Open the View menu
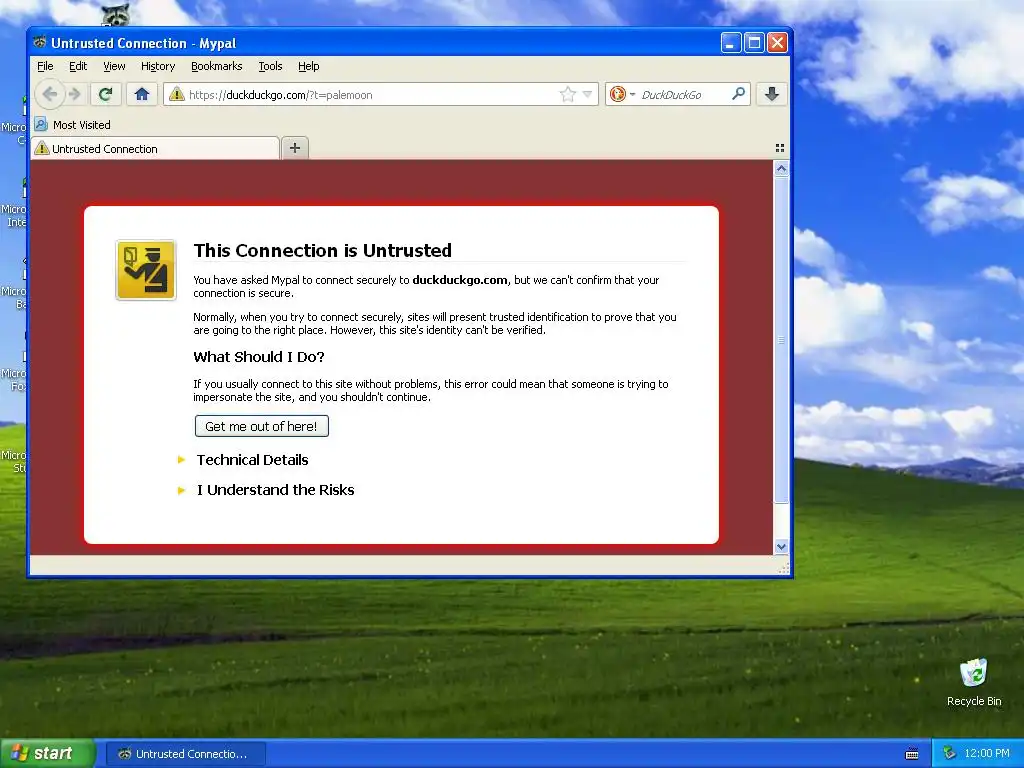Screen dimensions: 1024x768 114,66
